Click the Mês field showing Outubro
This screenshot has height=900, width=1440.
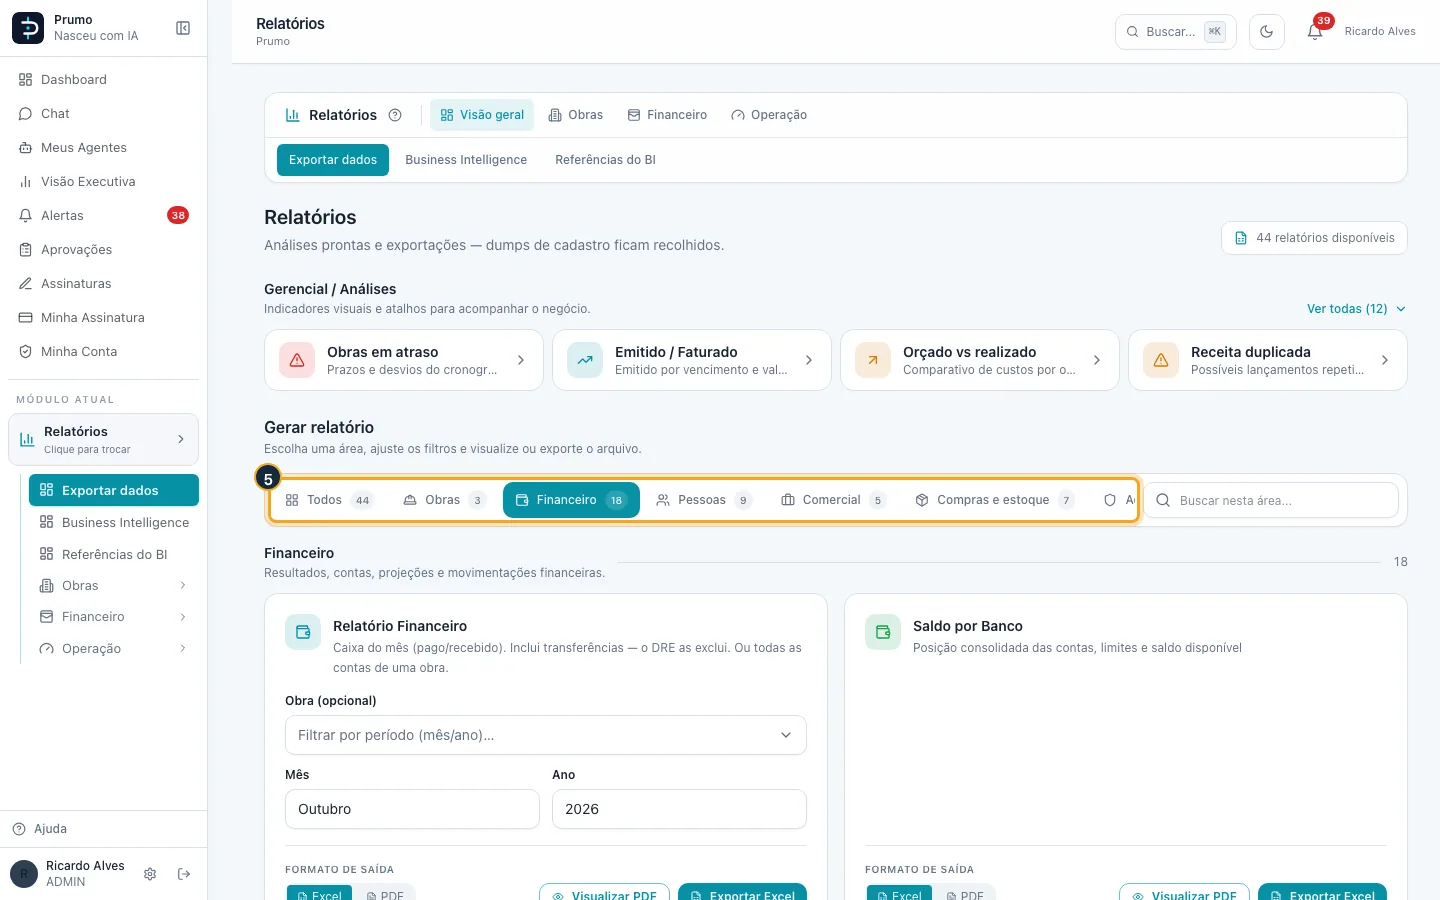[412, 809]
